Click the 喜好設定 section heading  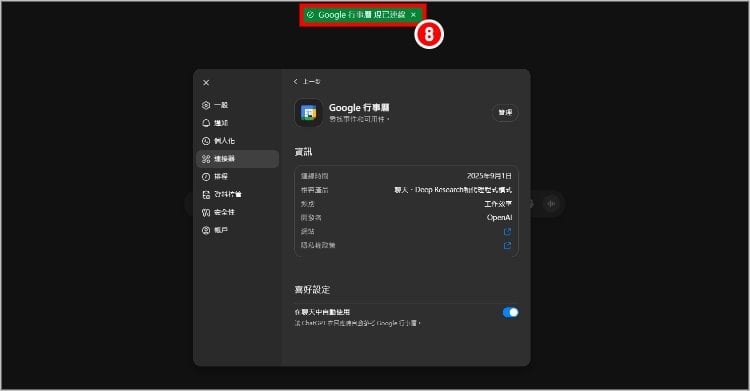tap(312, 290)
